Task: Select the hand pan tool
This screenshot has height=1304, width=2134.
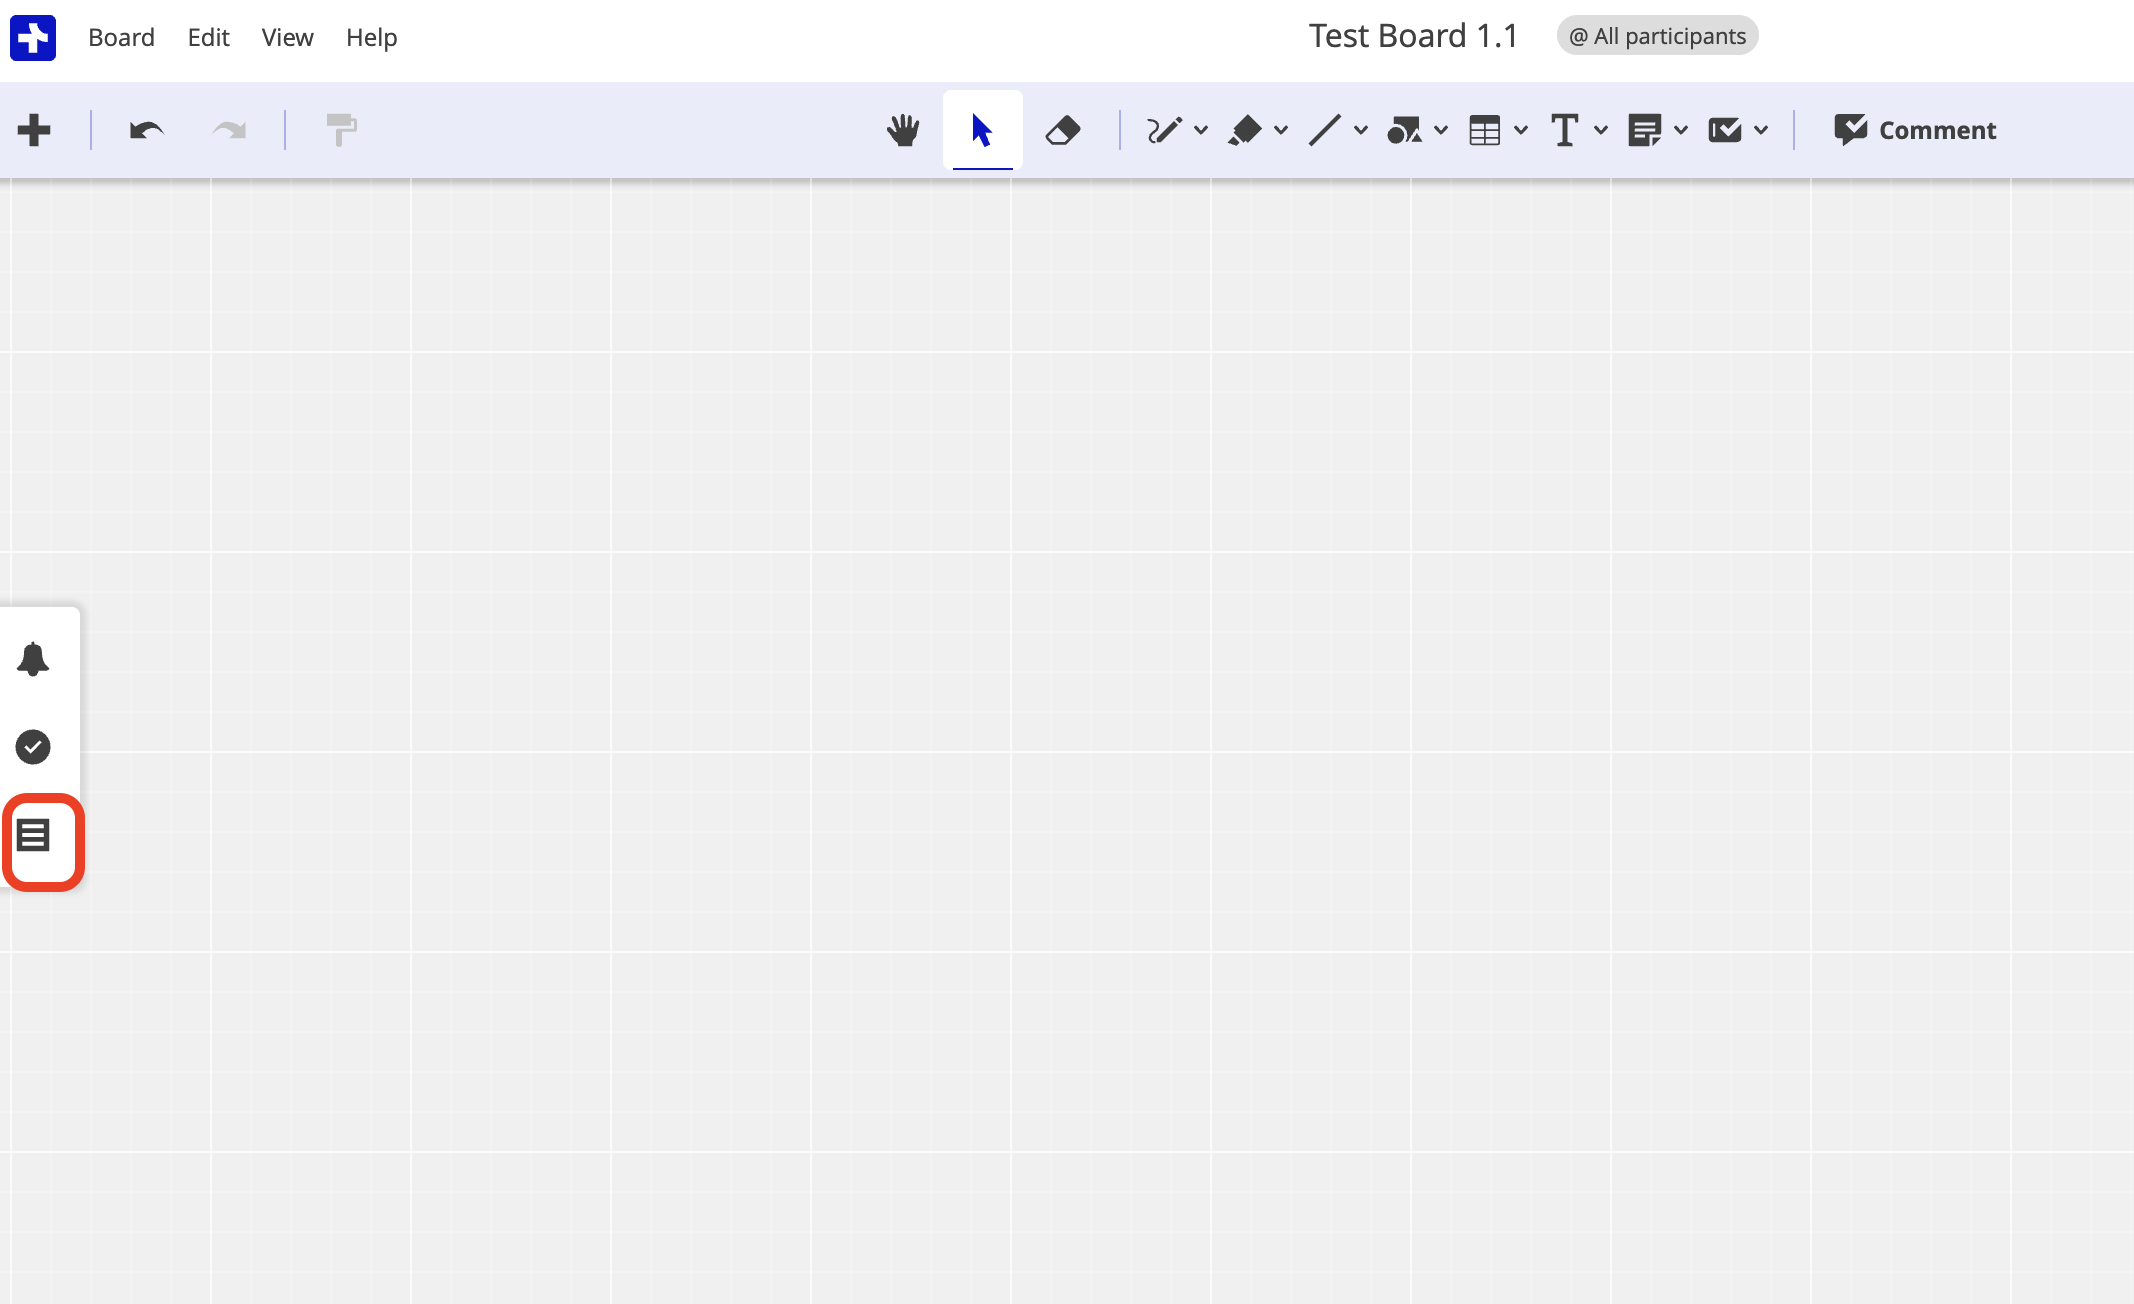Action: coord(903,130)
